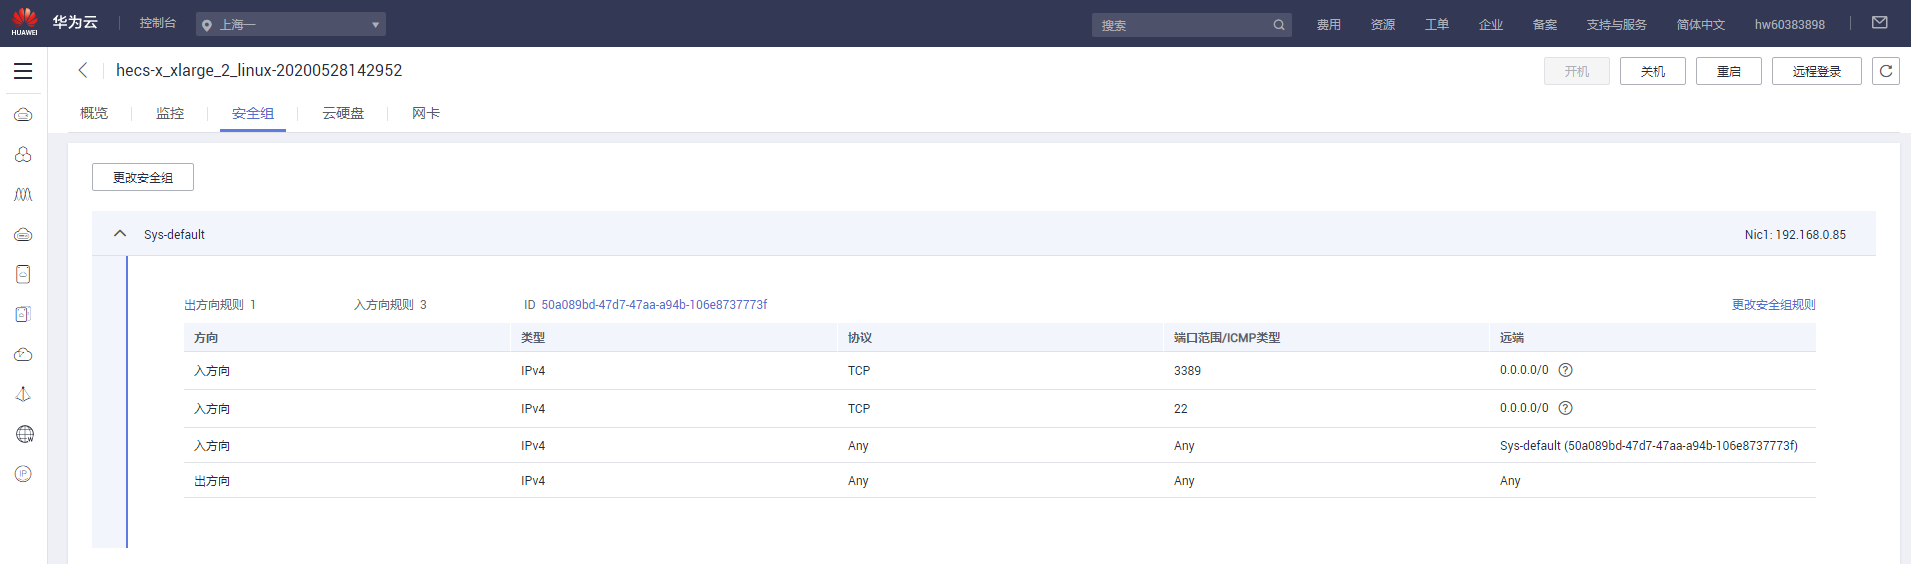Viewport: 1911px width, 564px height.
Task: Click into the top search field
Action: (1180, 25)
